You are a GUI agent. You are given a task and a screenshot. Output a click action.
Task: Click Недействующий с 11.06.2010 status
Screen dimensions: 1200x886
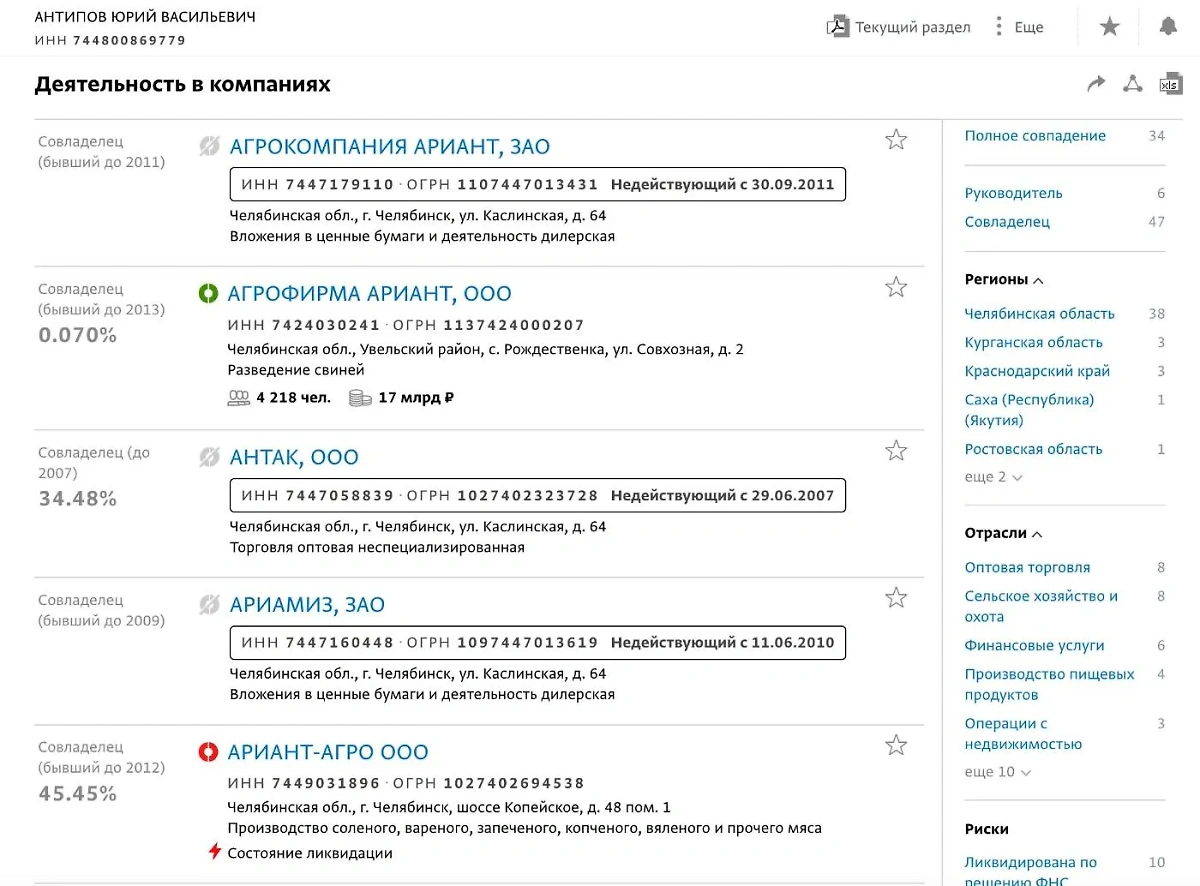tap(722, 643)
